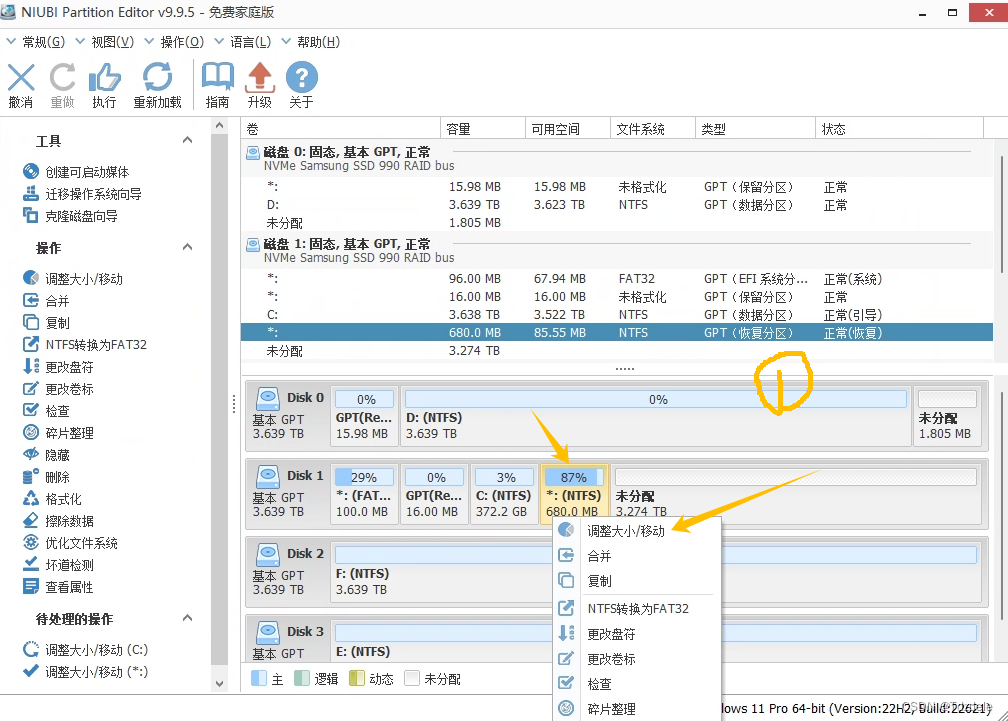Choose 更改盘符 in the context menu
Viewport: 1008px width, 721px height.
click(x=636, y=634)
